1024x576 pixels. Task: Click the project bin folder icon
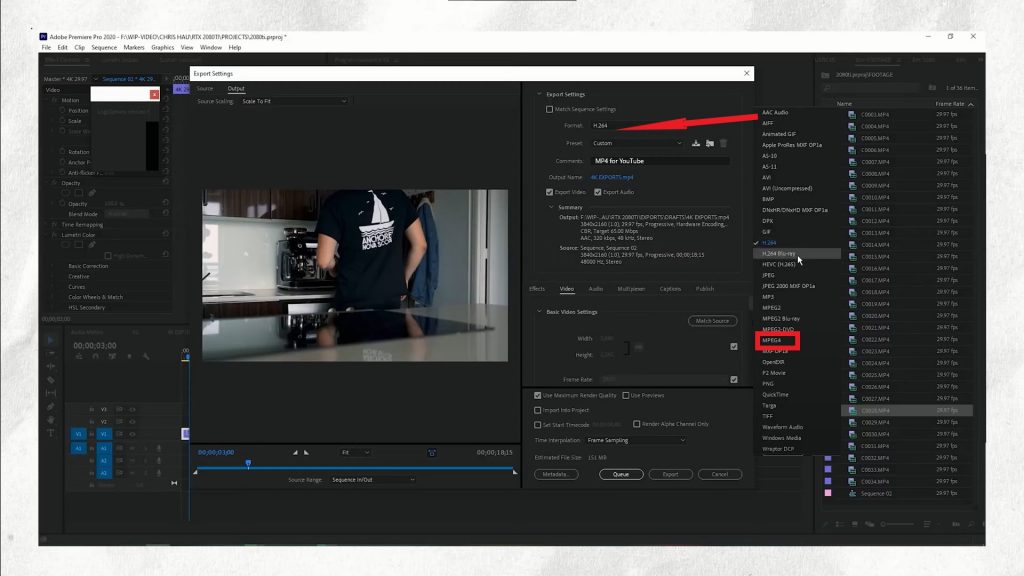coord(825,74)
